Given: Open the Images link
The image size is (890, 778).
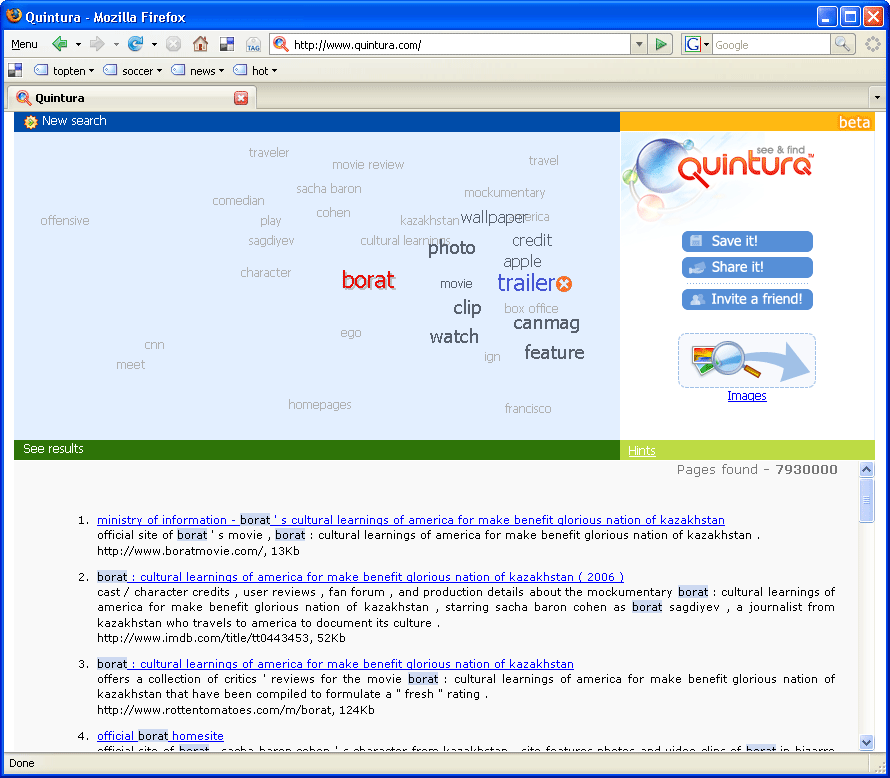Looking at the screenshot, I should tap(746, 396).
